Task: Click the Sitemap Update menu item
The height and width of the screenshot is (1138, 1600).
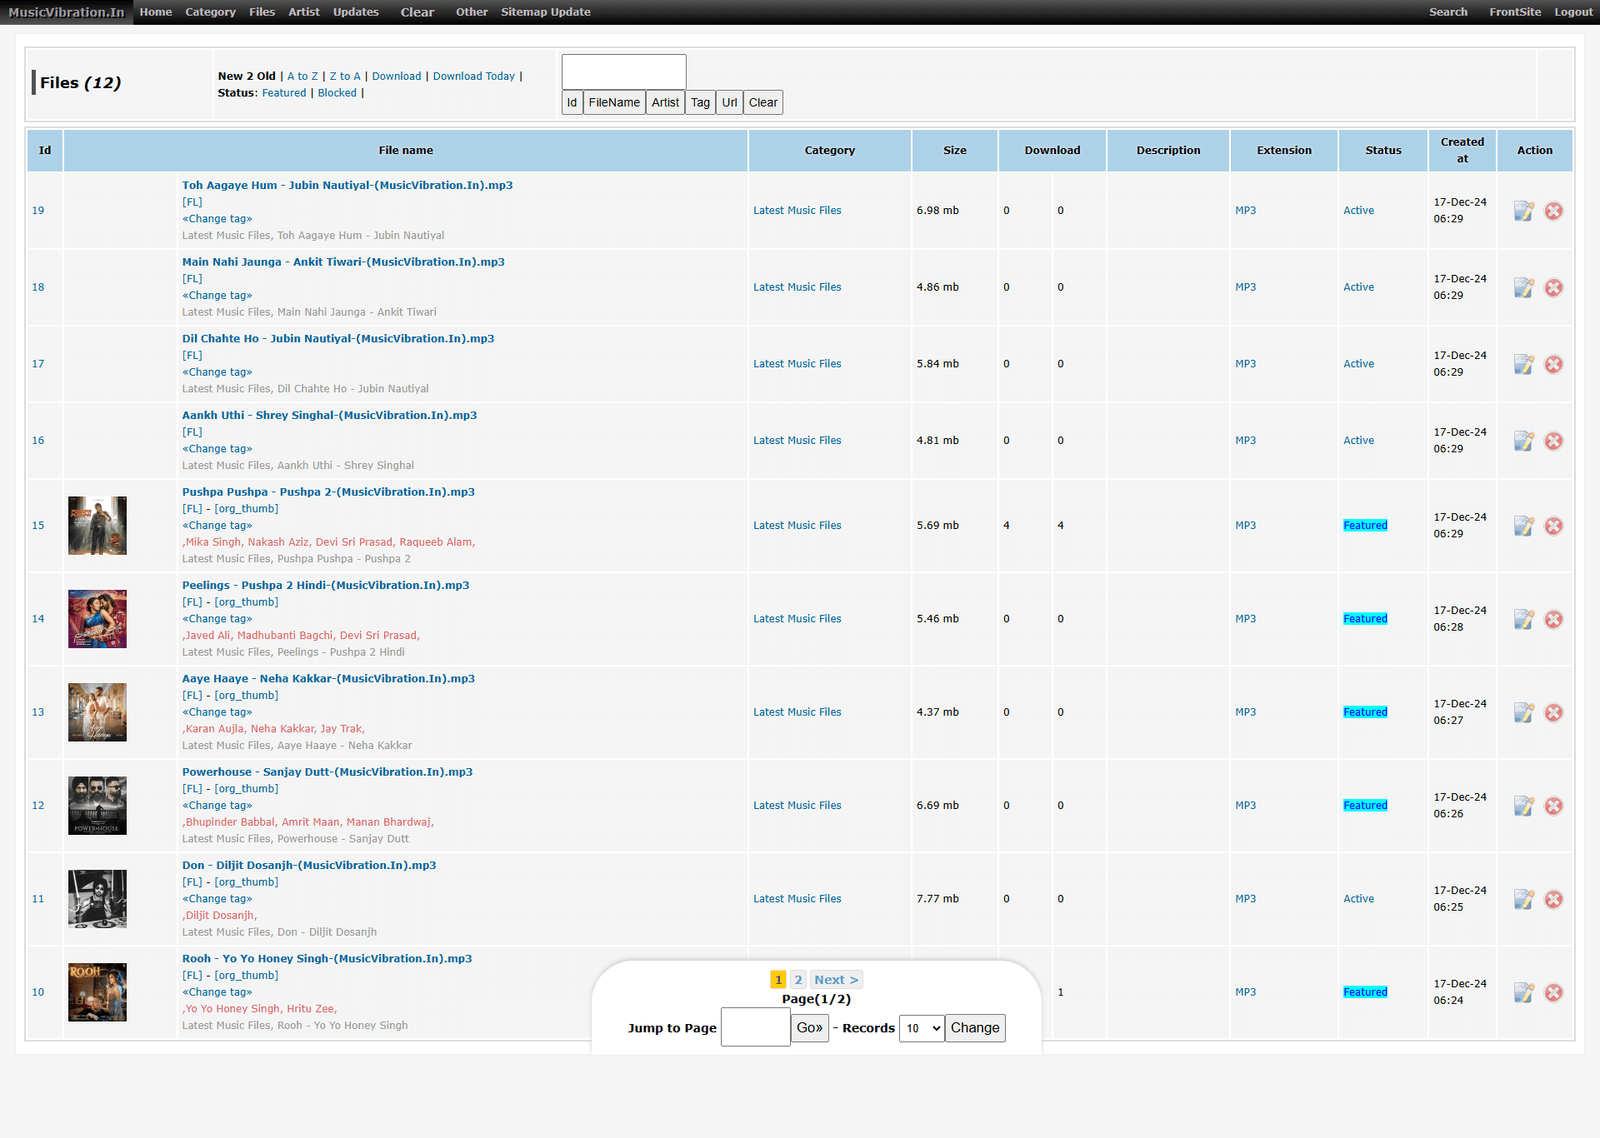Action: (x=545, y=12)
